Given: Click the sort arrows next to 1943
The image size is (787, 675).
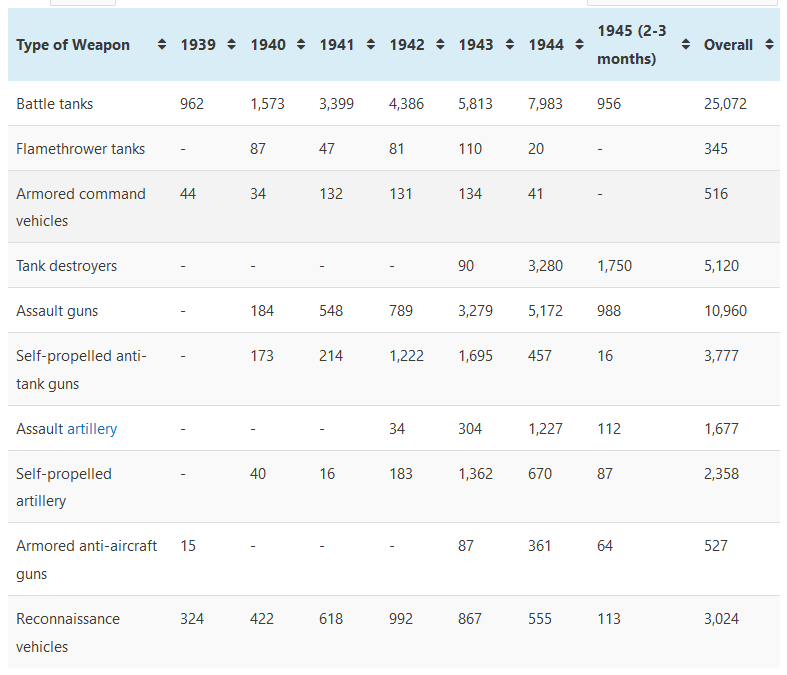Looking at the screenshot, I should tap(509, 45).
